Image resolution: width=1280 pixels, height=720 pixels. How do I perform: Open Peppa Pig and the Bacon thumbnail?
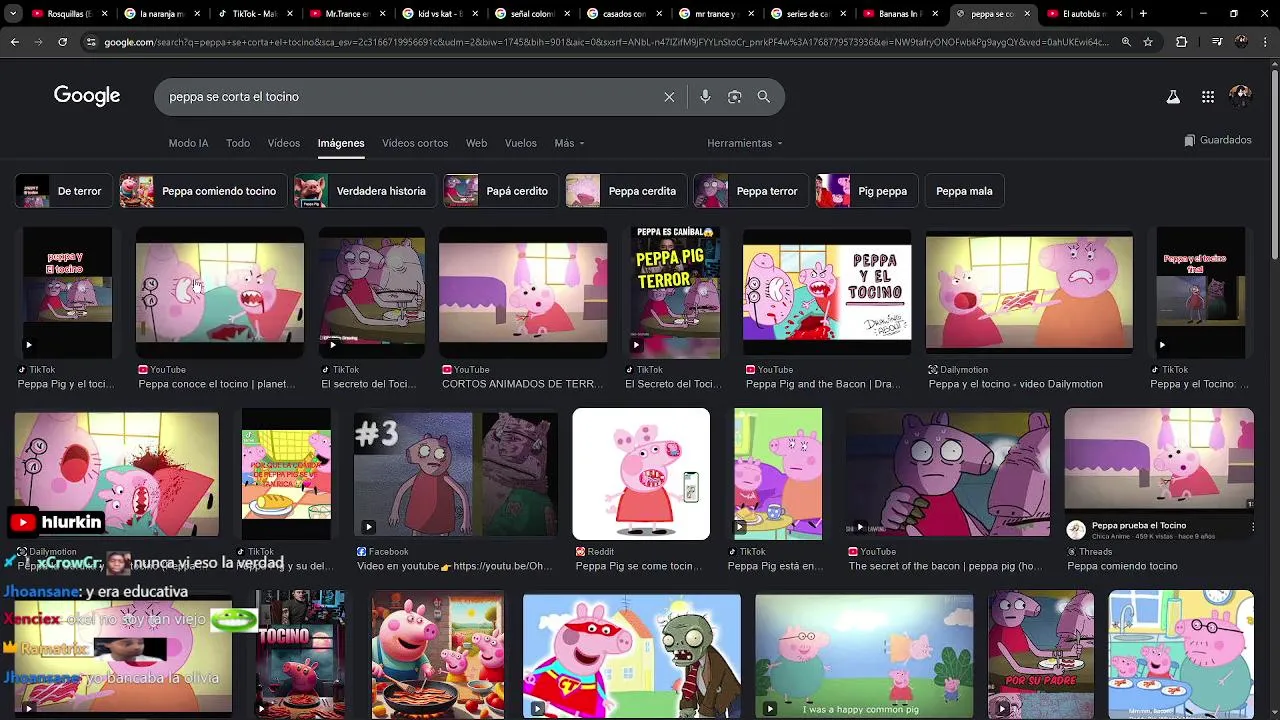[x=827, y=293]
